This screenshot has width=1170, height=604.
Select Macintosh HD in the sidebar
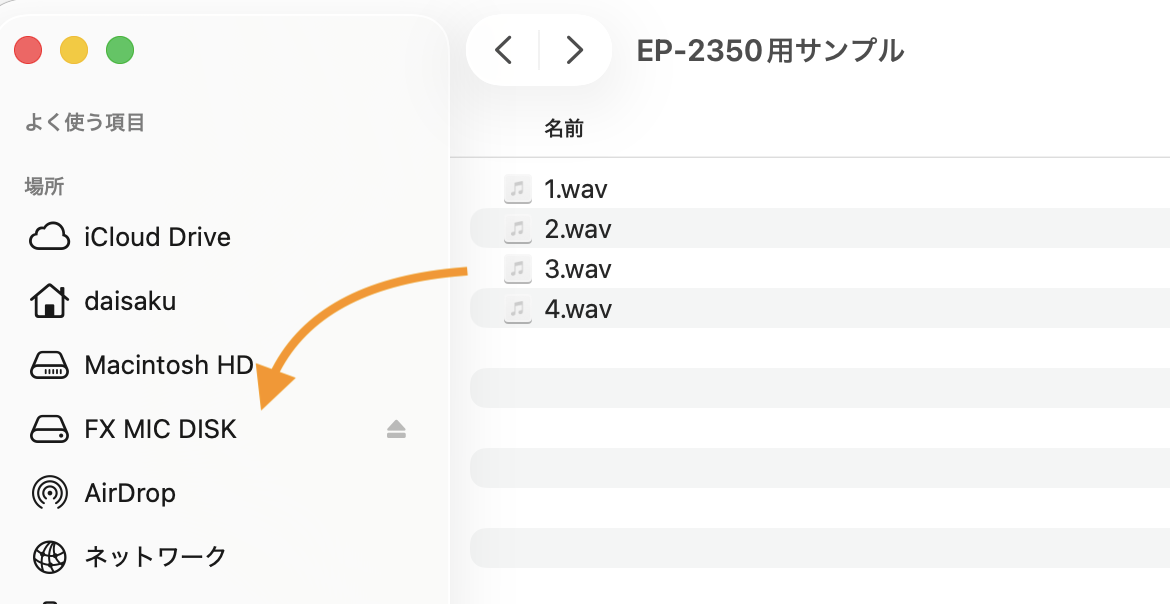coord(169,365)
